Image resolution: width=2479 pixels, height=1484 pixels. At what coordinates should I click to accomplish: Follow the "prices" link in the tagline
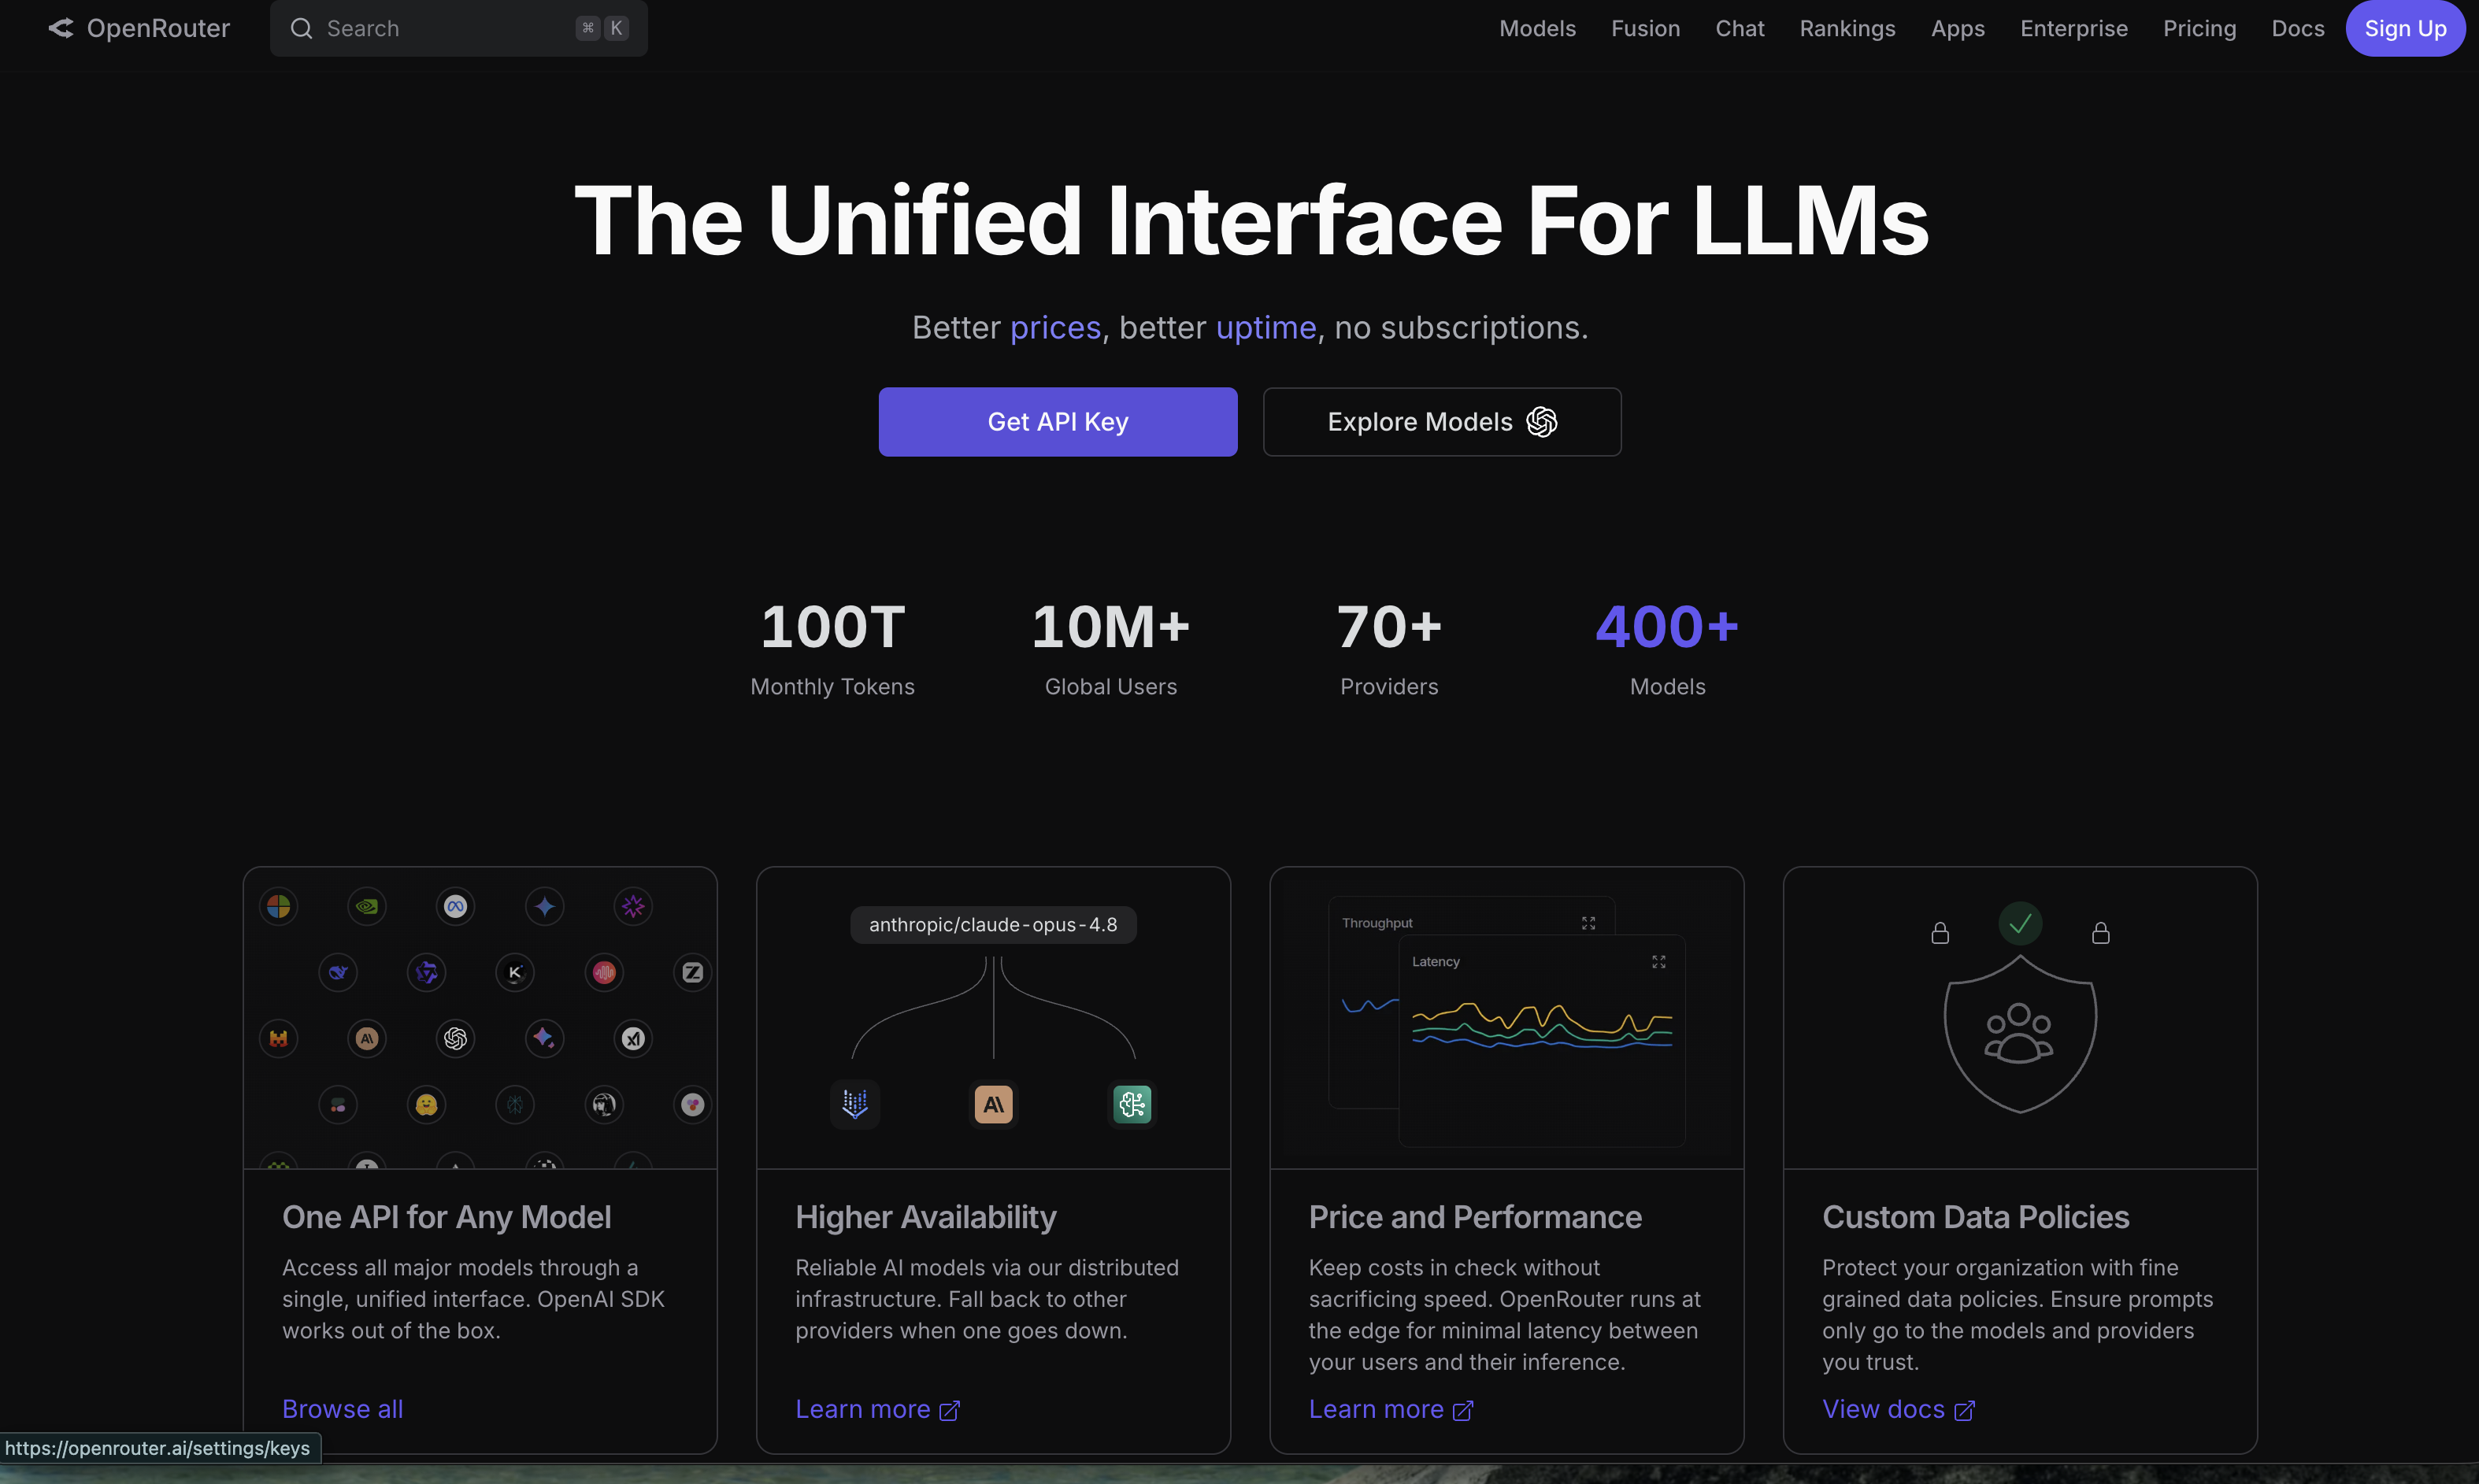[x=1055, y=327]
